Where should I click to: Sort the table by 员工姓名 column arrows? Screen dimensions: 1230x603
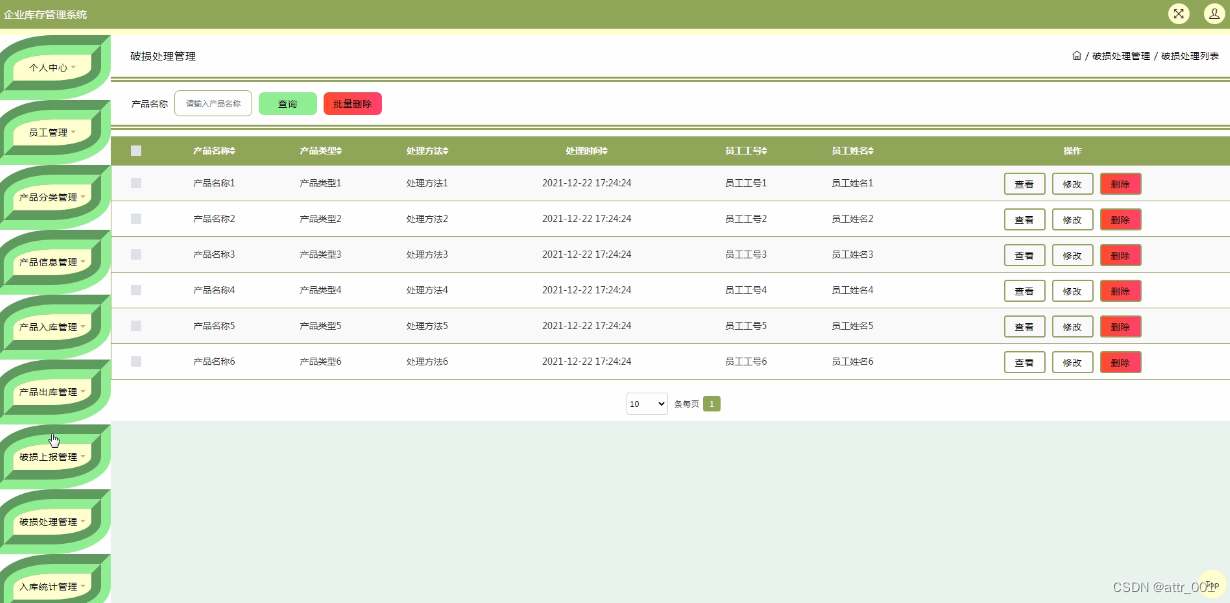tap(871, 151)
